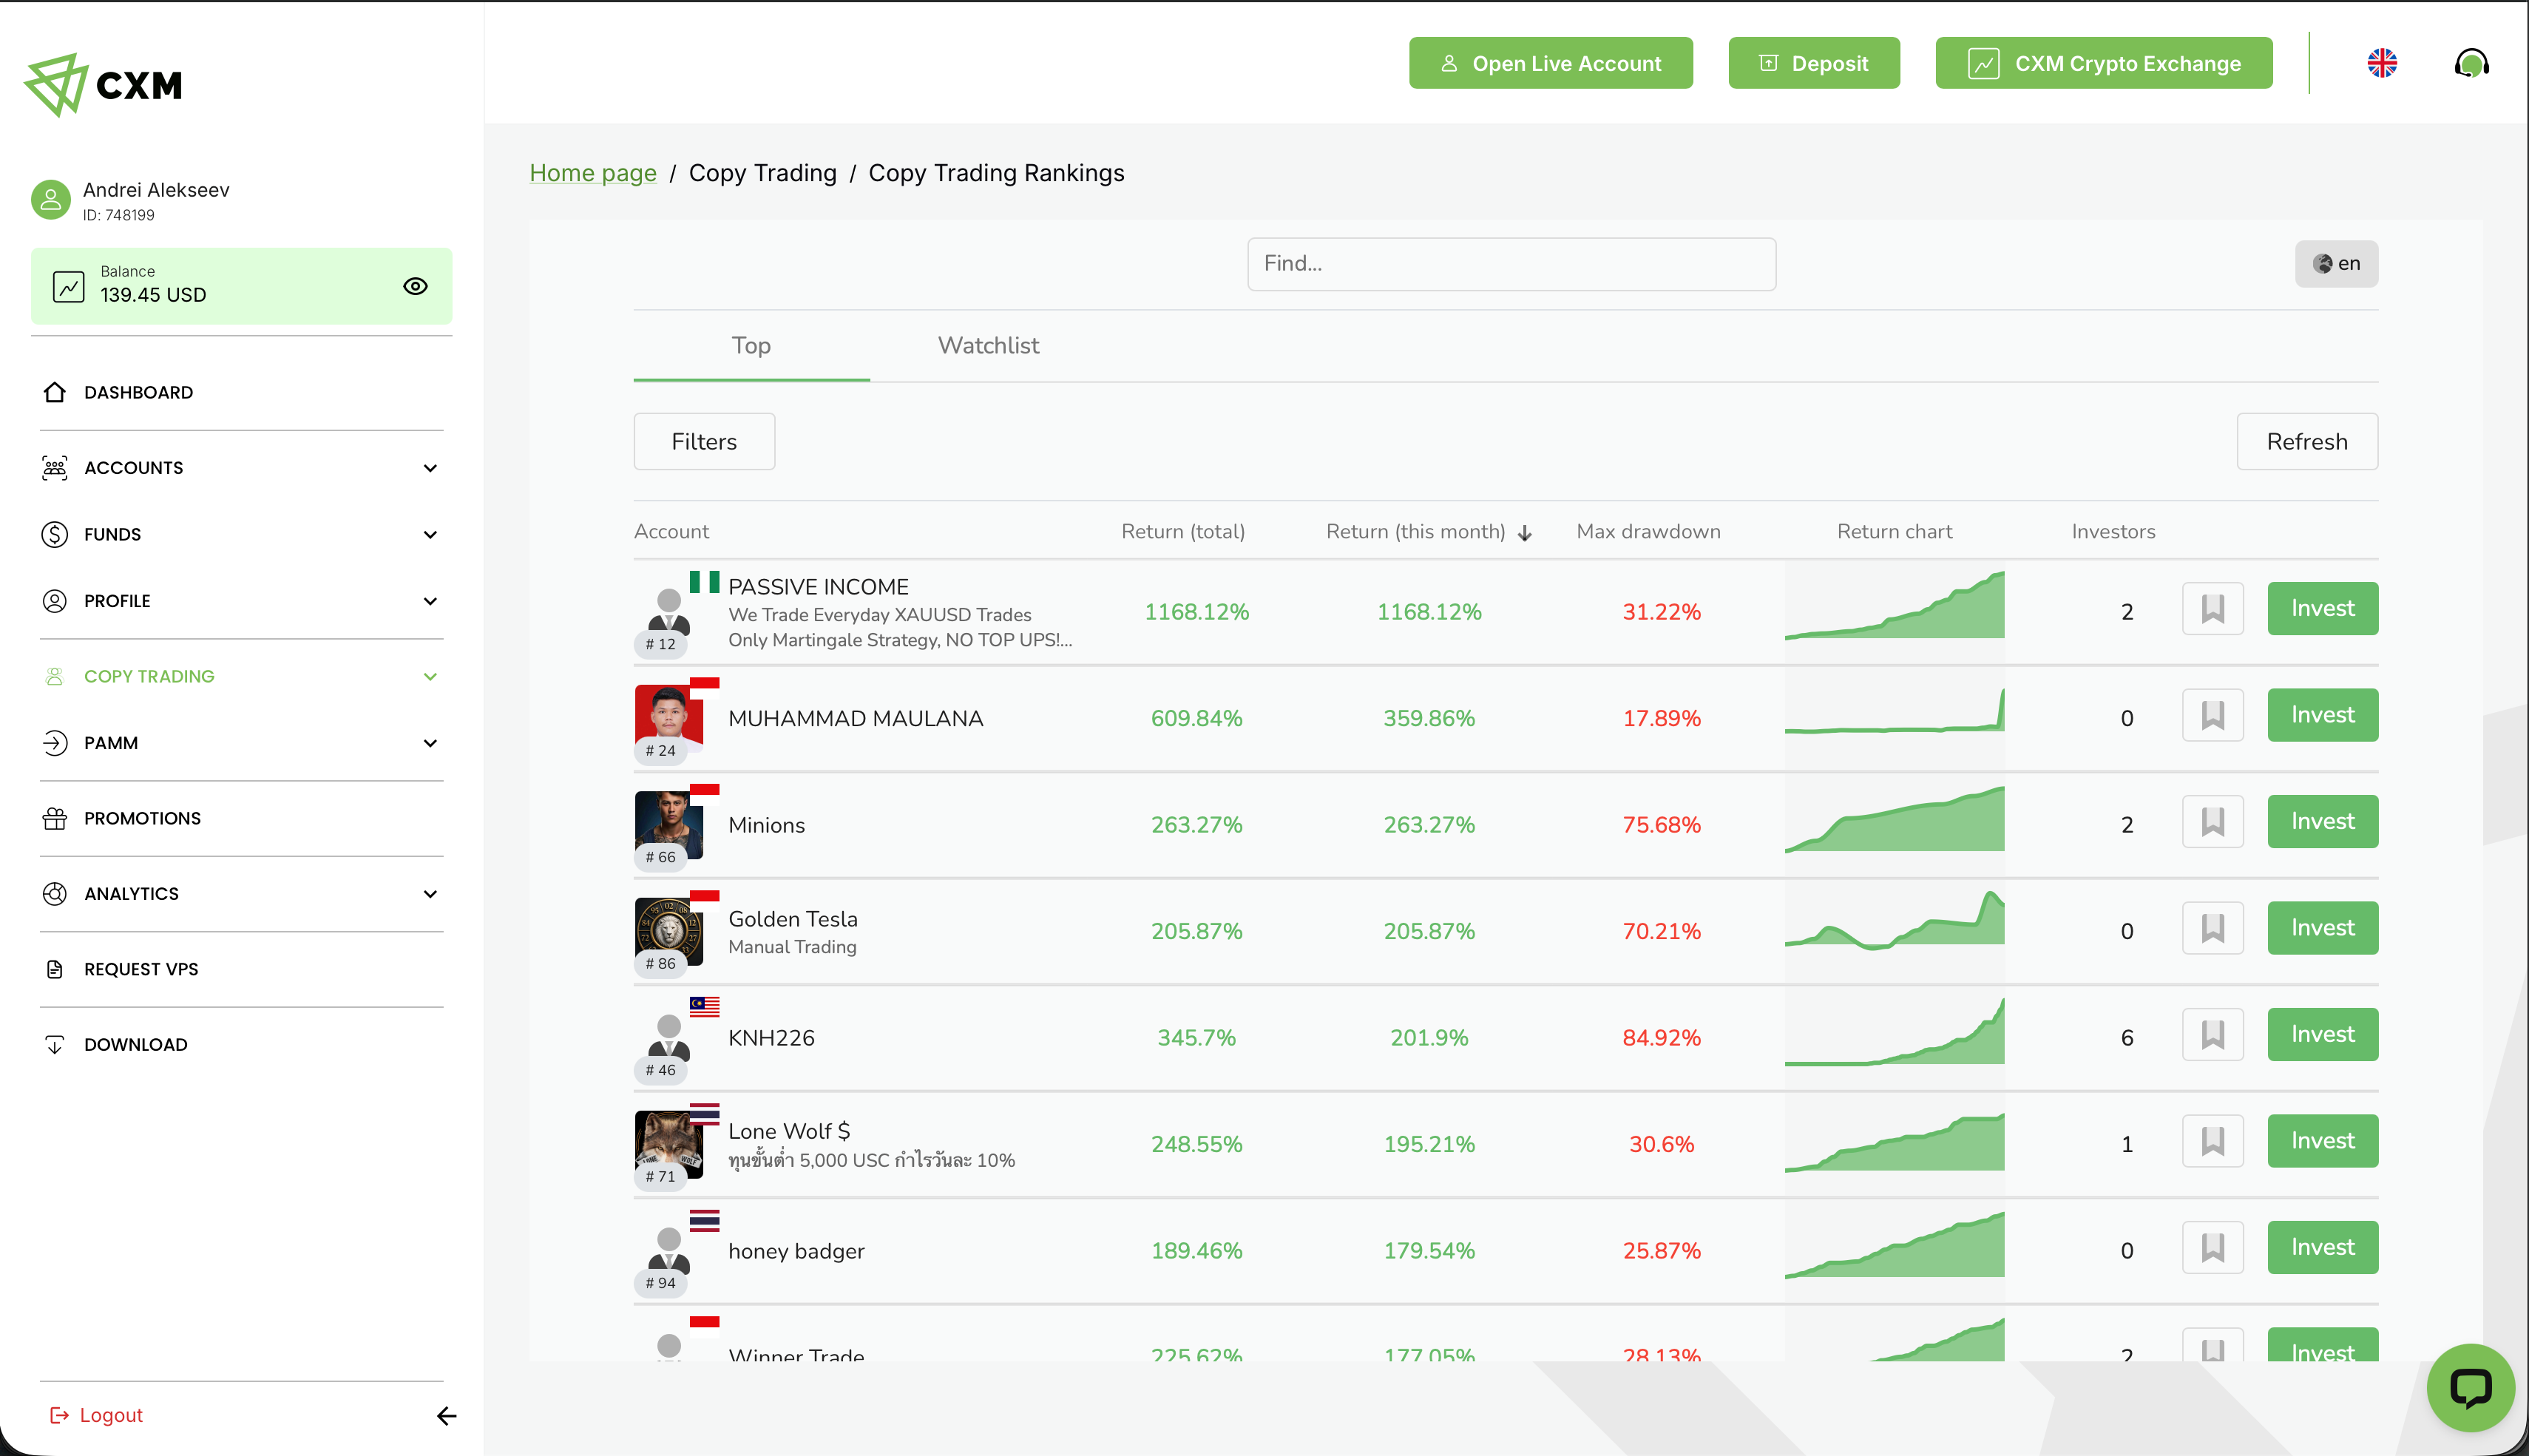Screen dimensions: 2529x1456
Task: Bookmark KNH226 to watchlist
Action: click(2212, 1034)
